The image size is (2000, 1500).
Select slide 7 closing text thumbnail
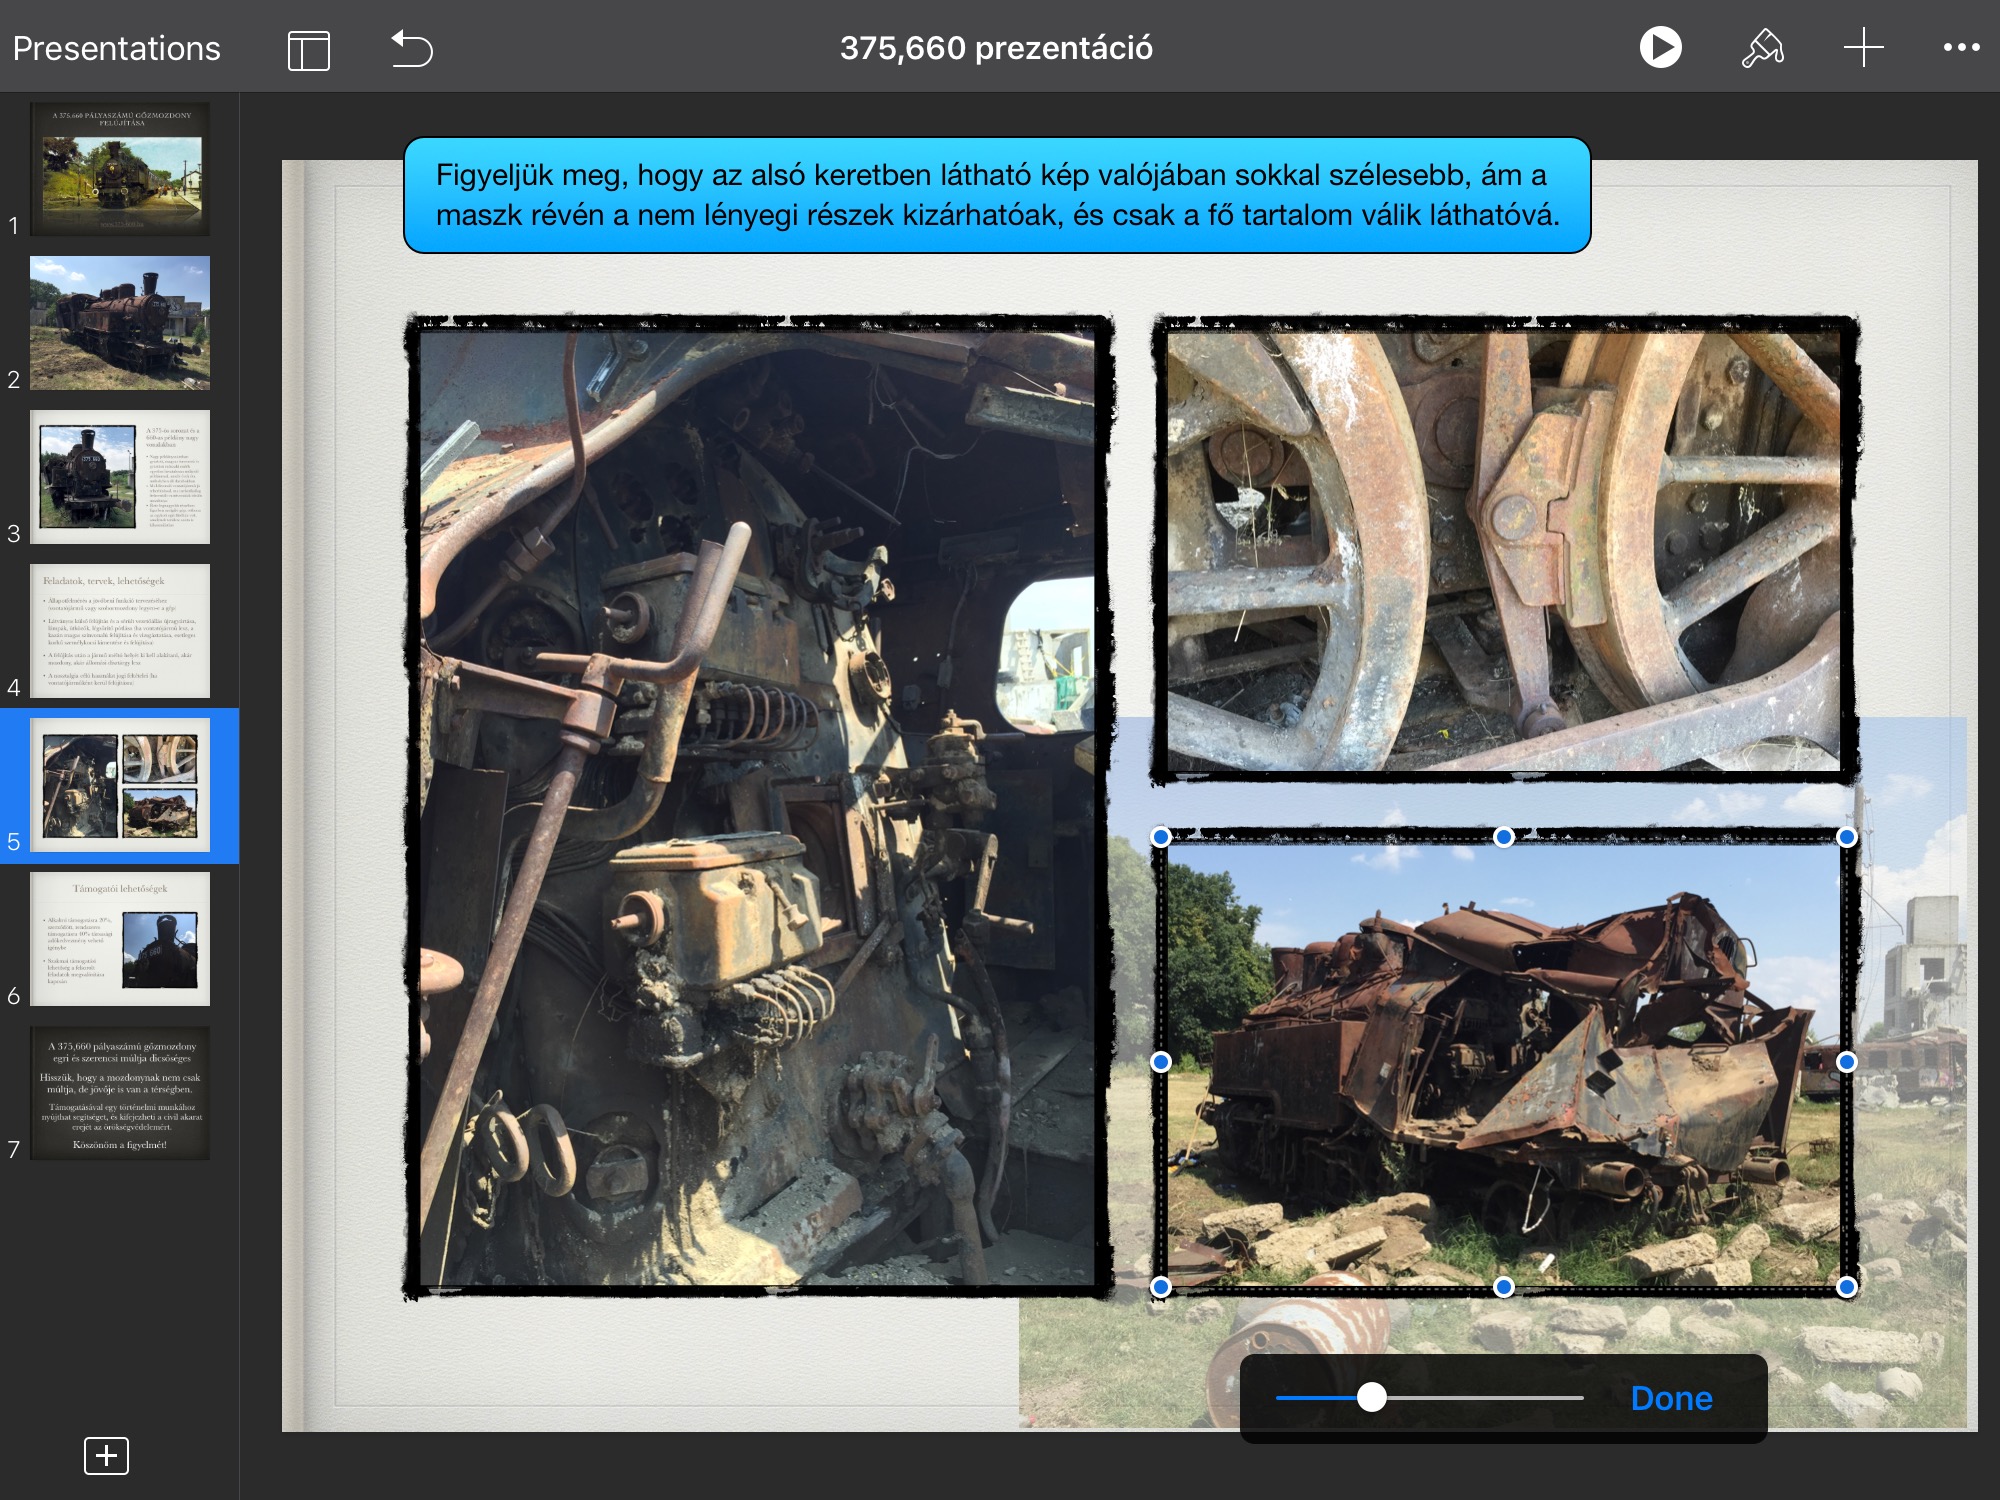[120, 1092]
